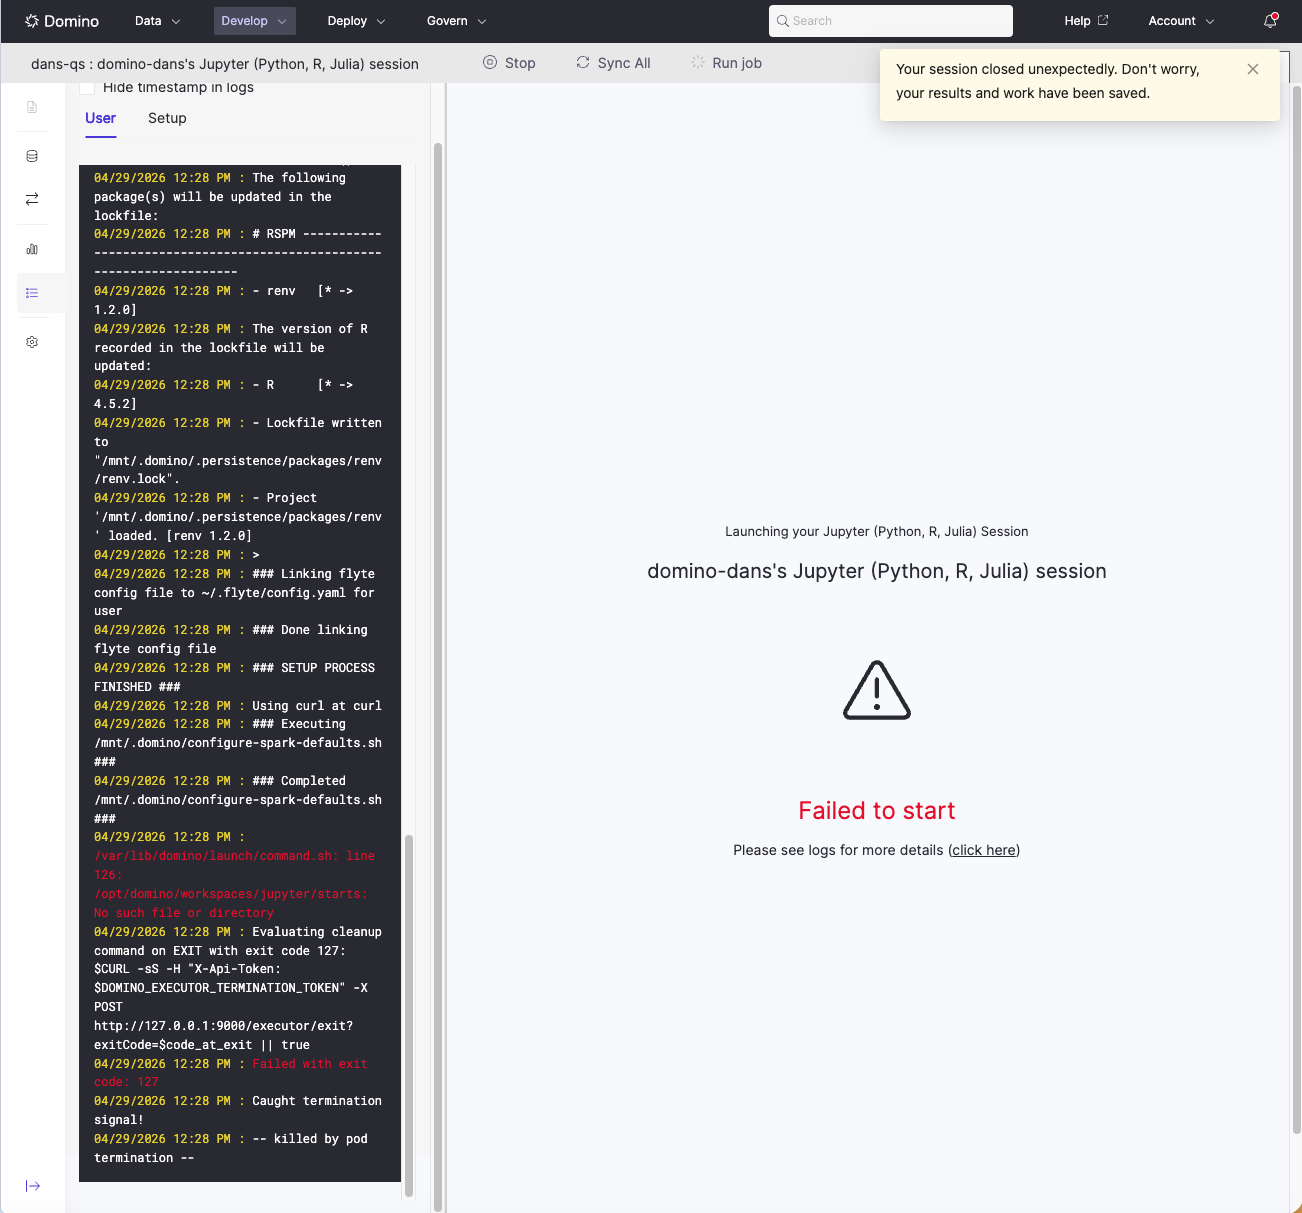Expand the Deploy menu

(356, 21)
